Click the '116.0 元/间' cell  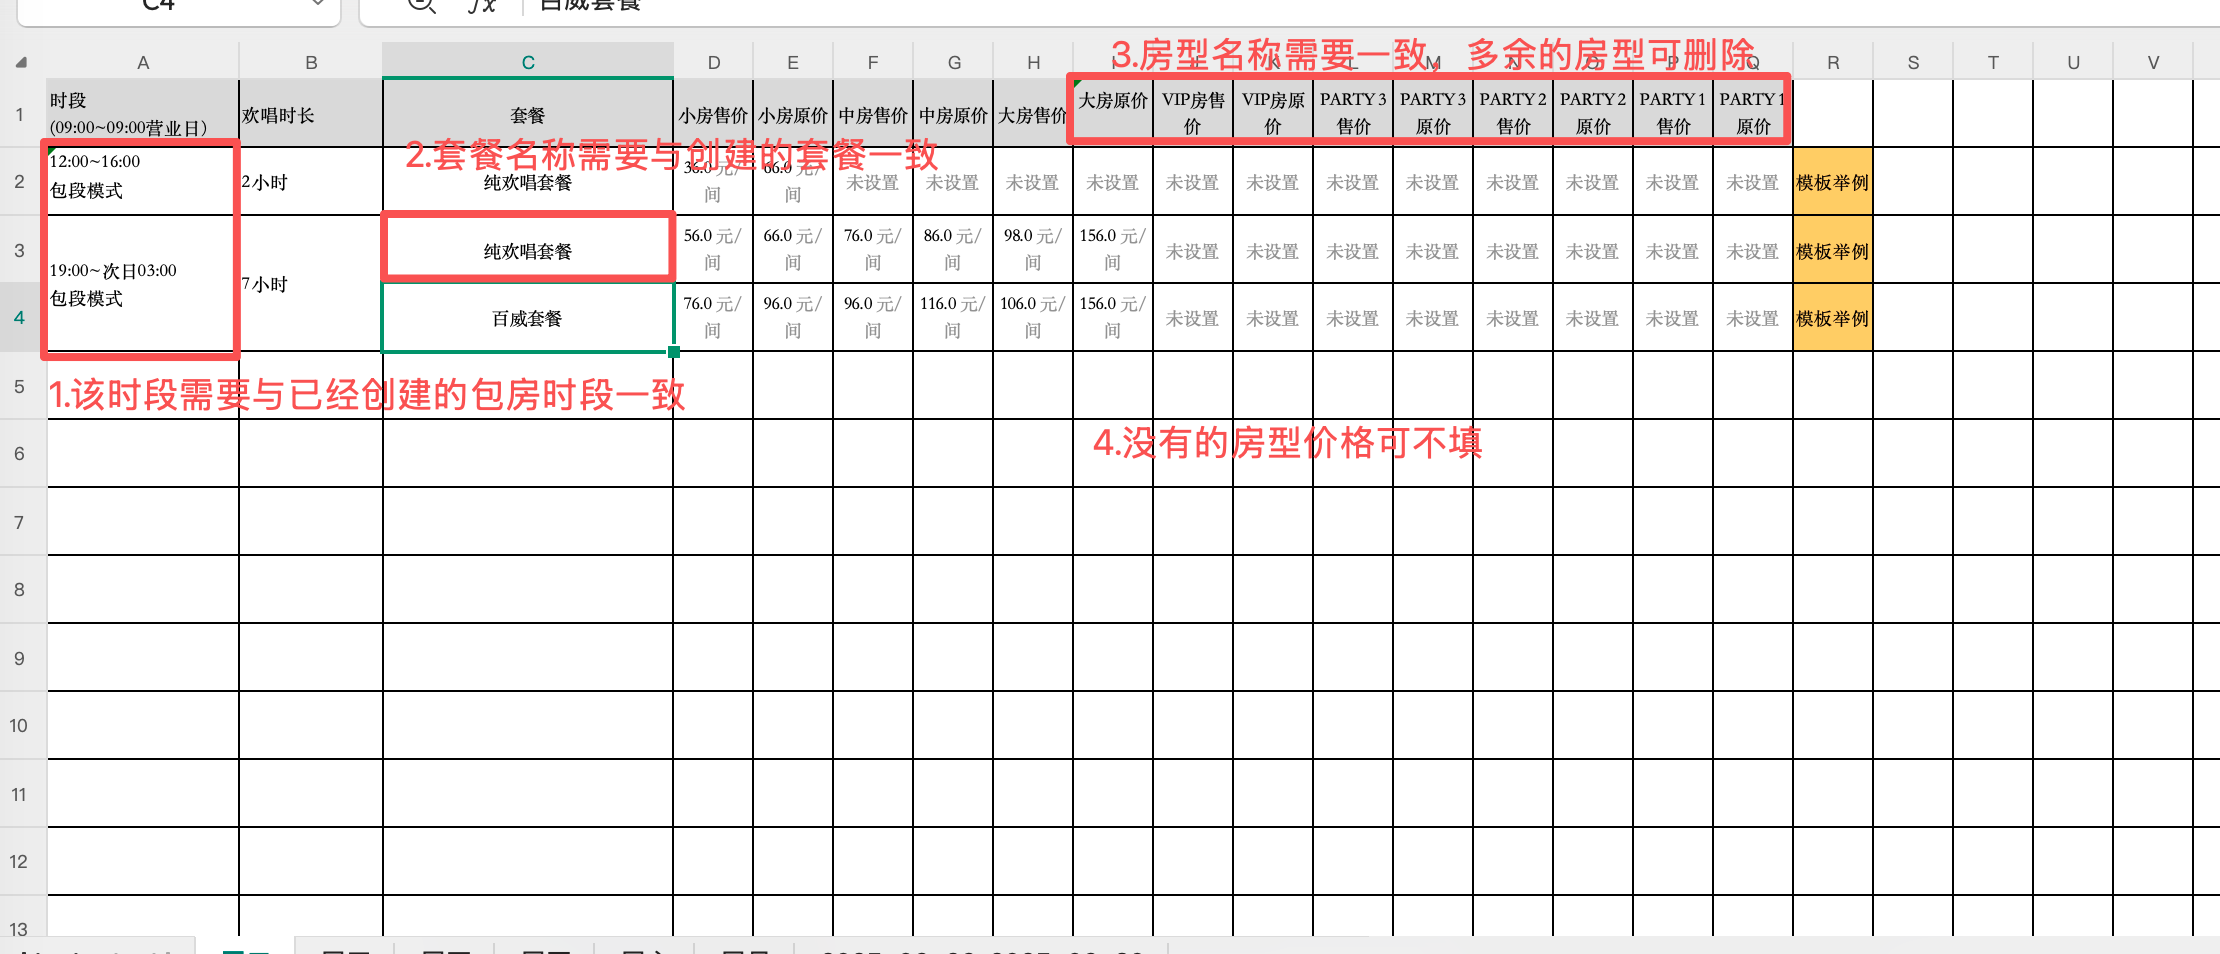point(953,317)
